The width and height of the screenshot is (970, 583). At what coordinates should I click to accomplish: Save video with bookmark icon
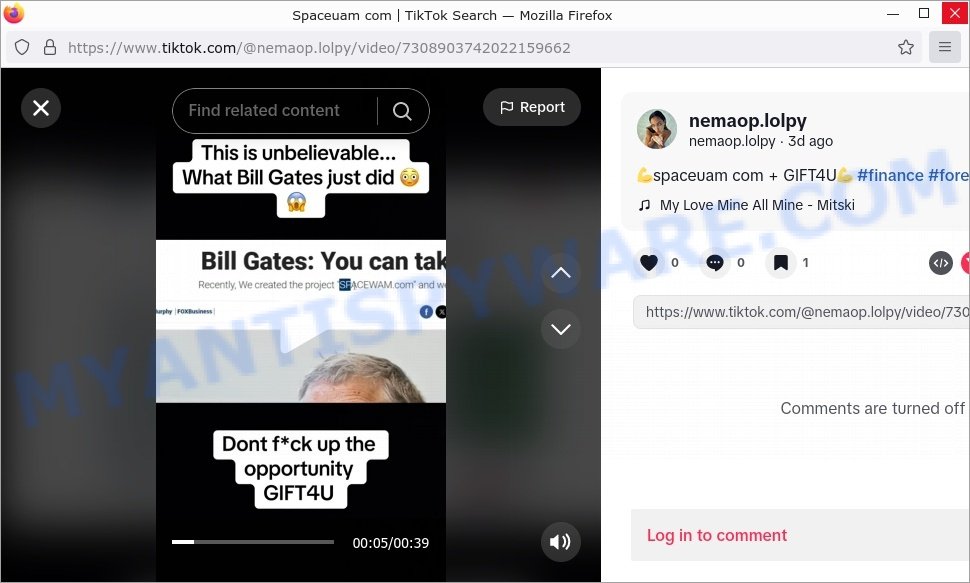(x=781, y=263)
